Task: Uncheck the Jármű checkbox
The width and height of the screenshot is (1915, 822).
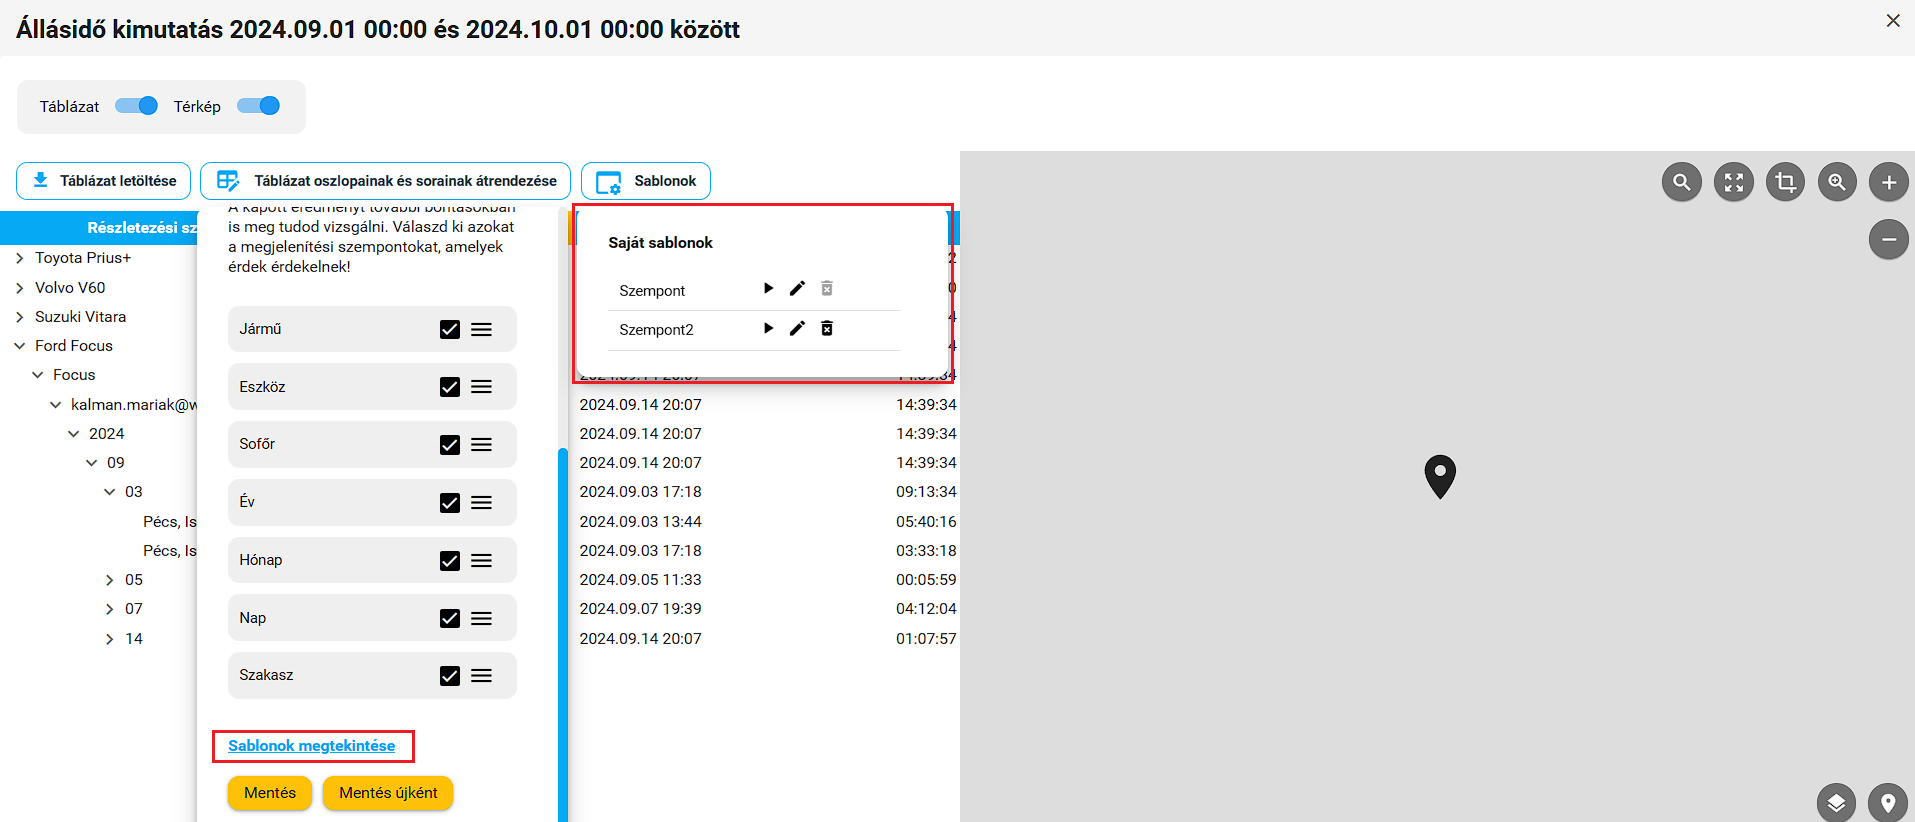Action: point(450,329)
